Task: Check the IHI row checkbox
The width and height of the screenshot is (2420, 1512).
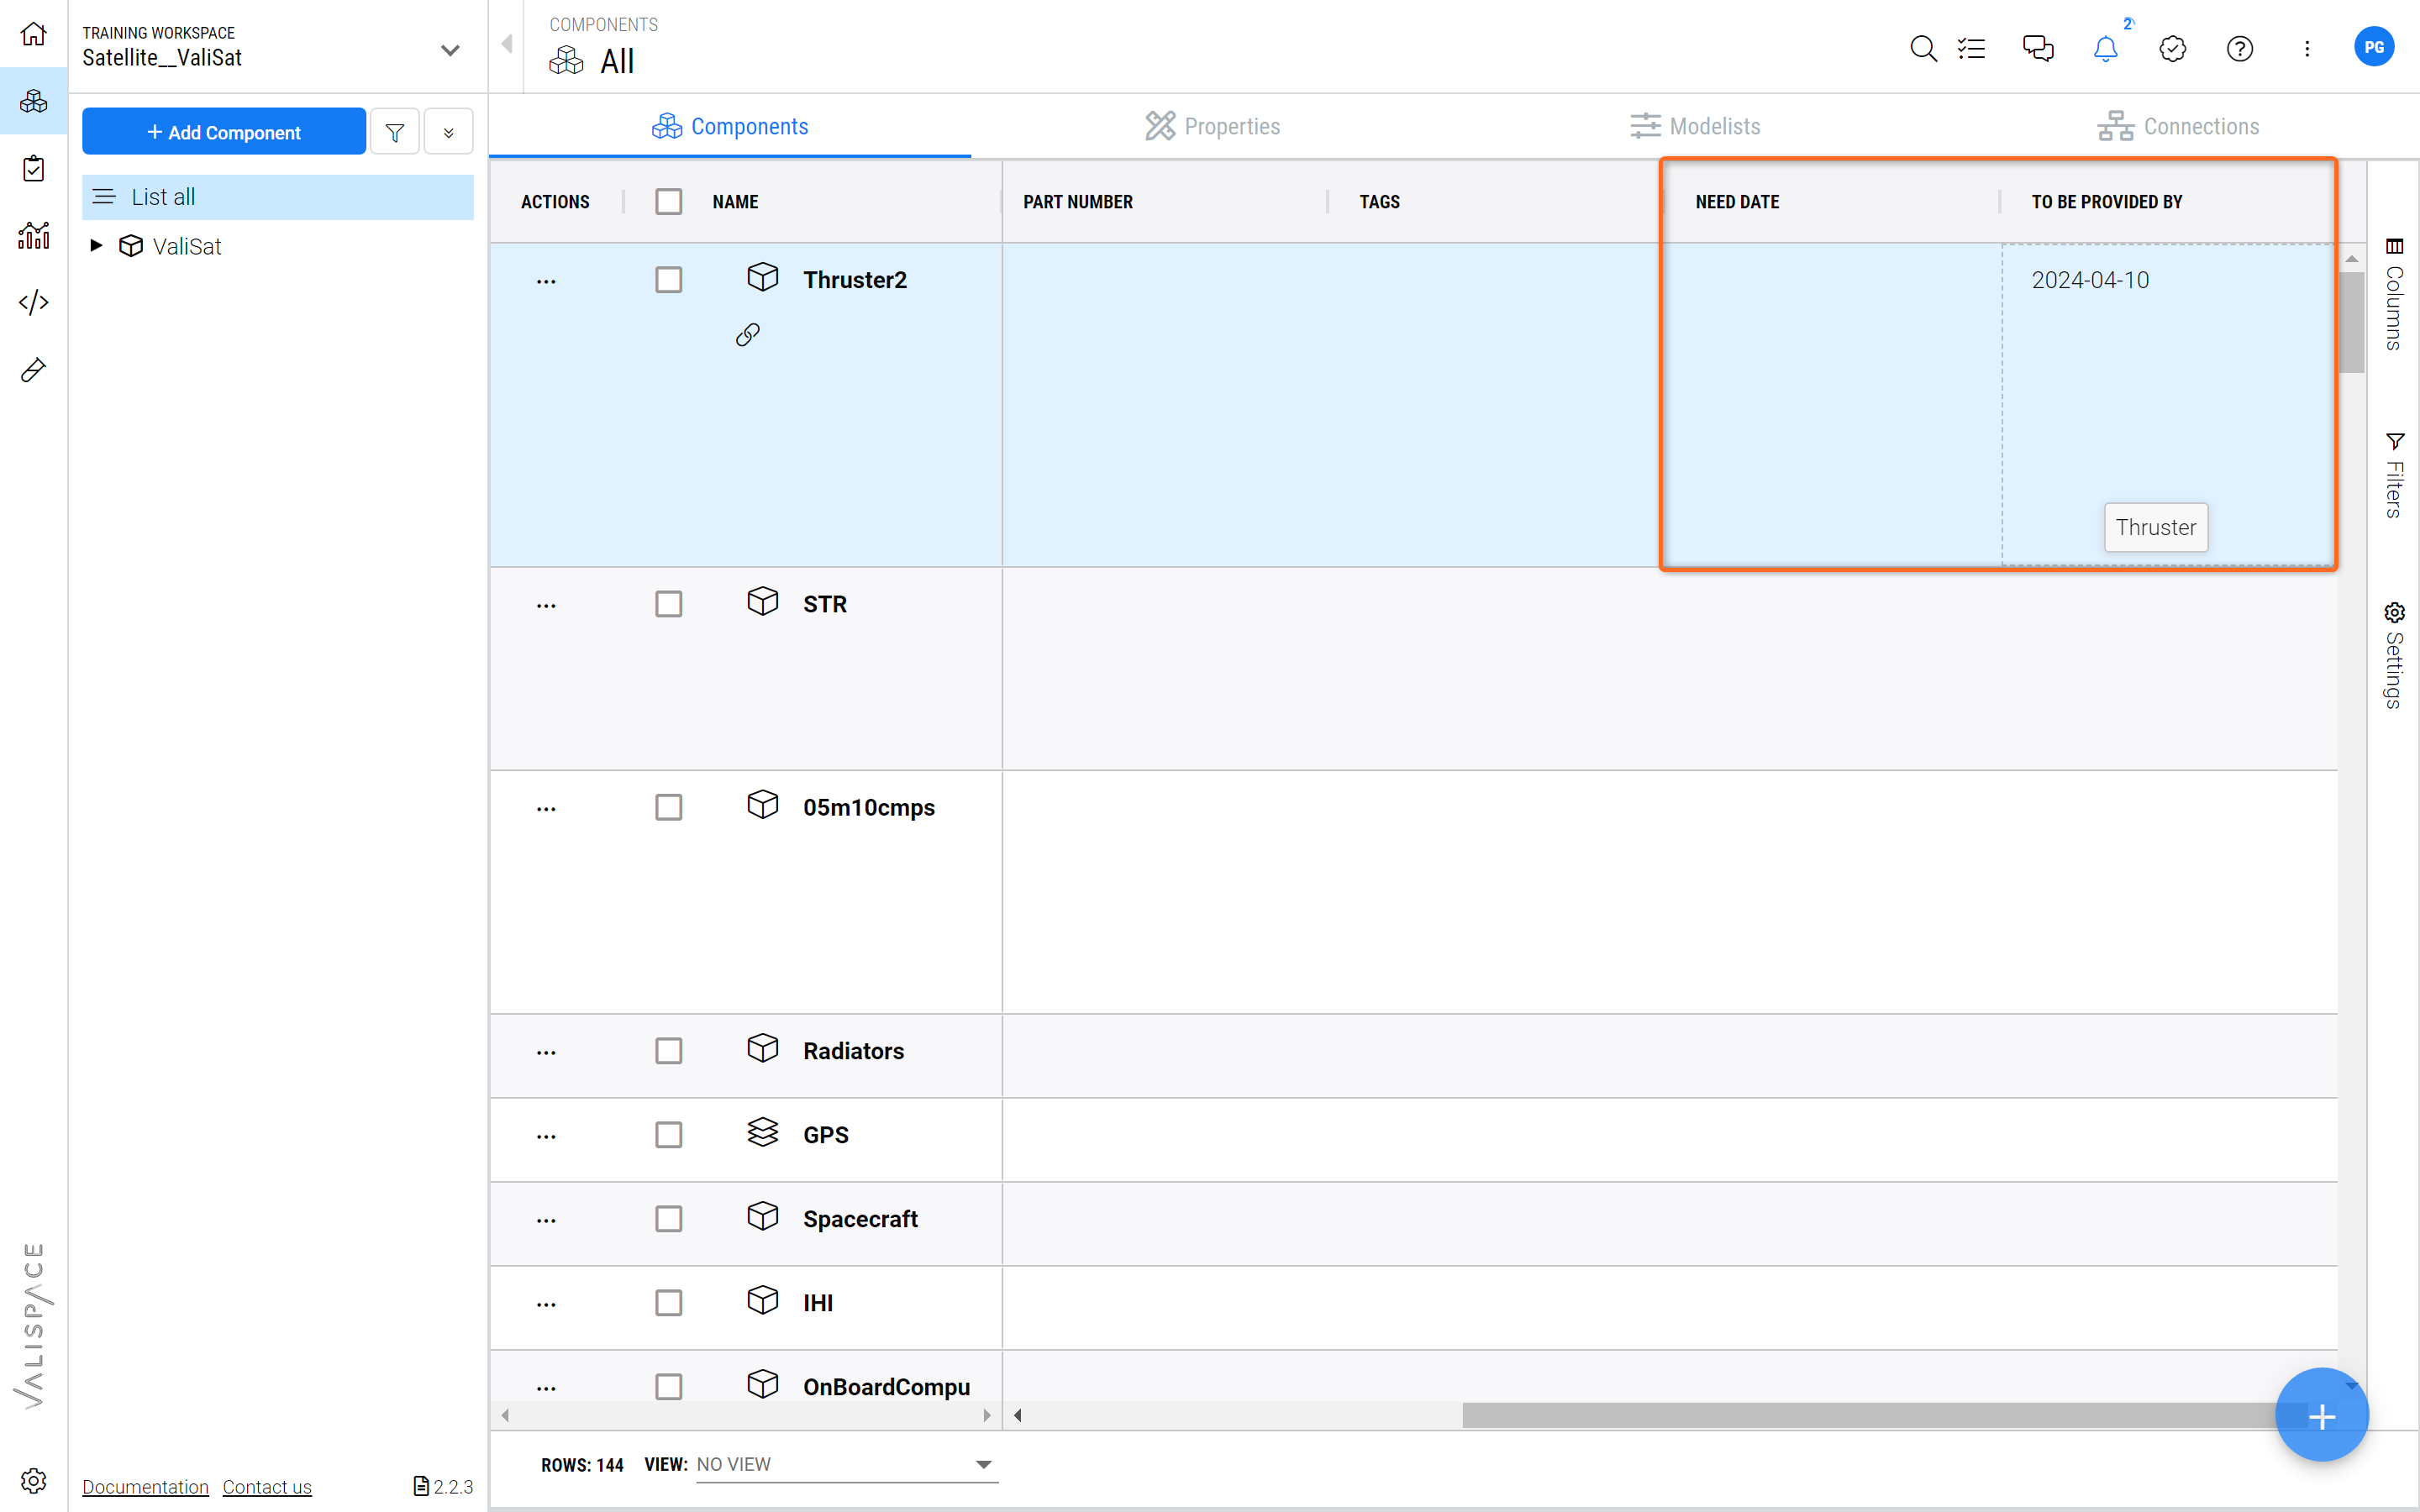Action: (669, 1302)
